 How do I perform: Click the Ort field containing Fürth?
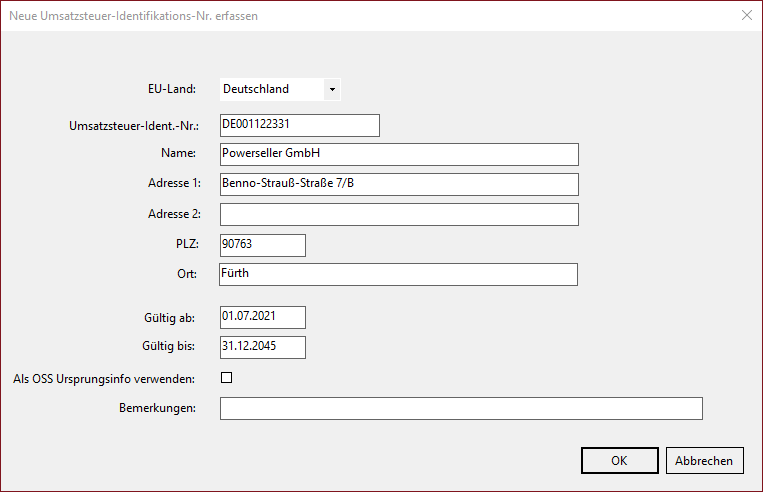pyautogui.click(x=399, y=274)
